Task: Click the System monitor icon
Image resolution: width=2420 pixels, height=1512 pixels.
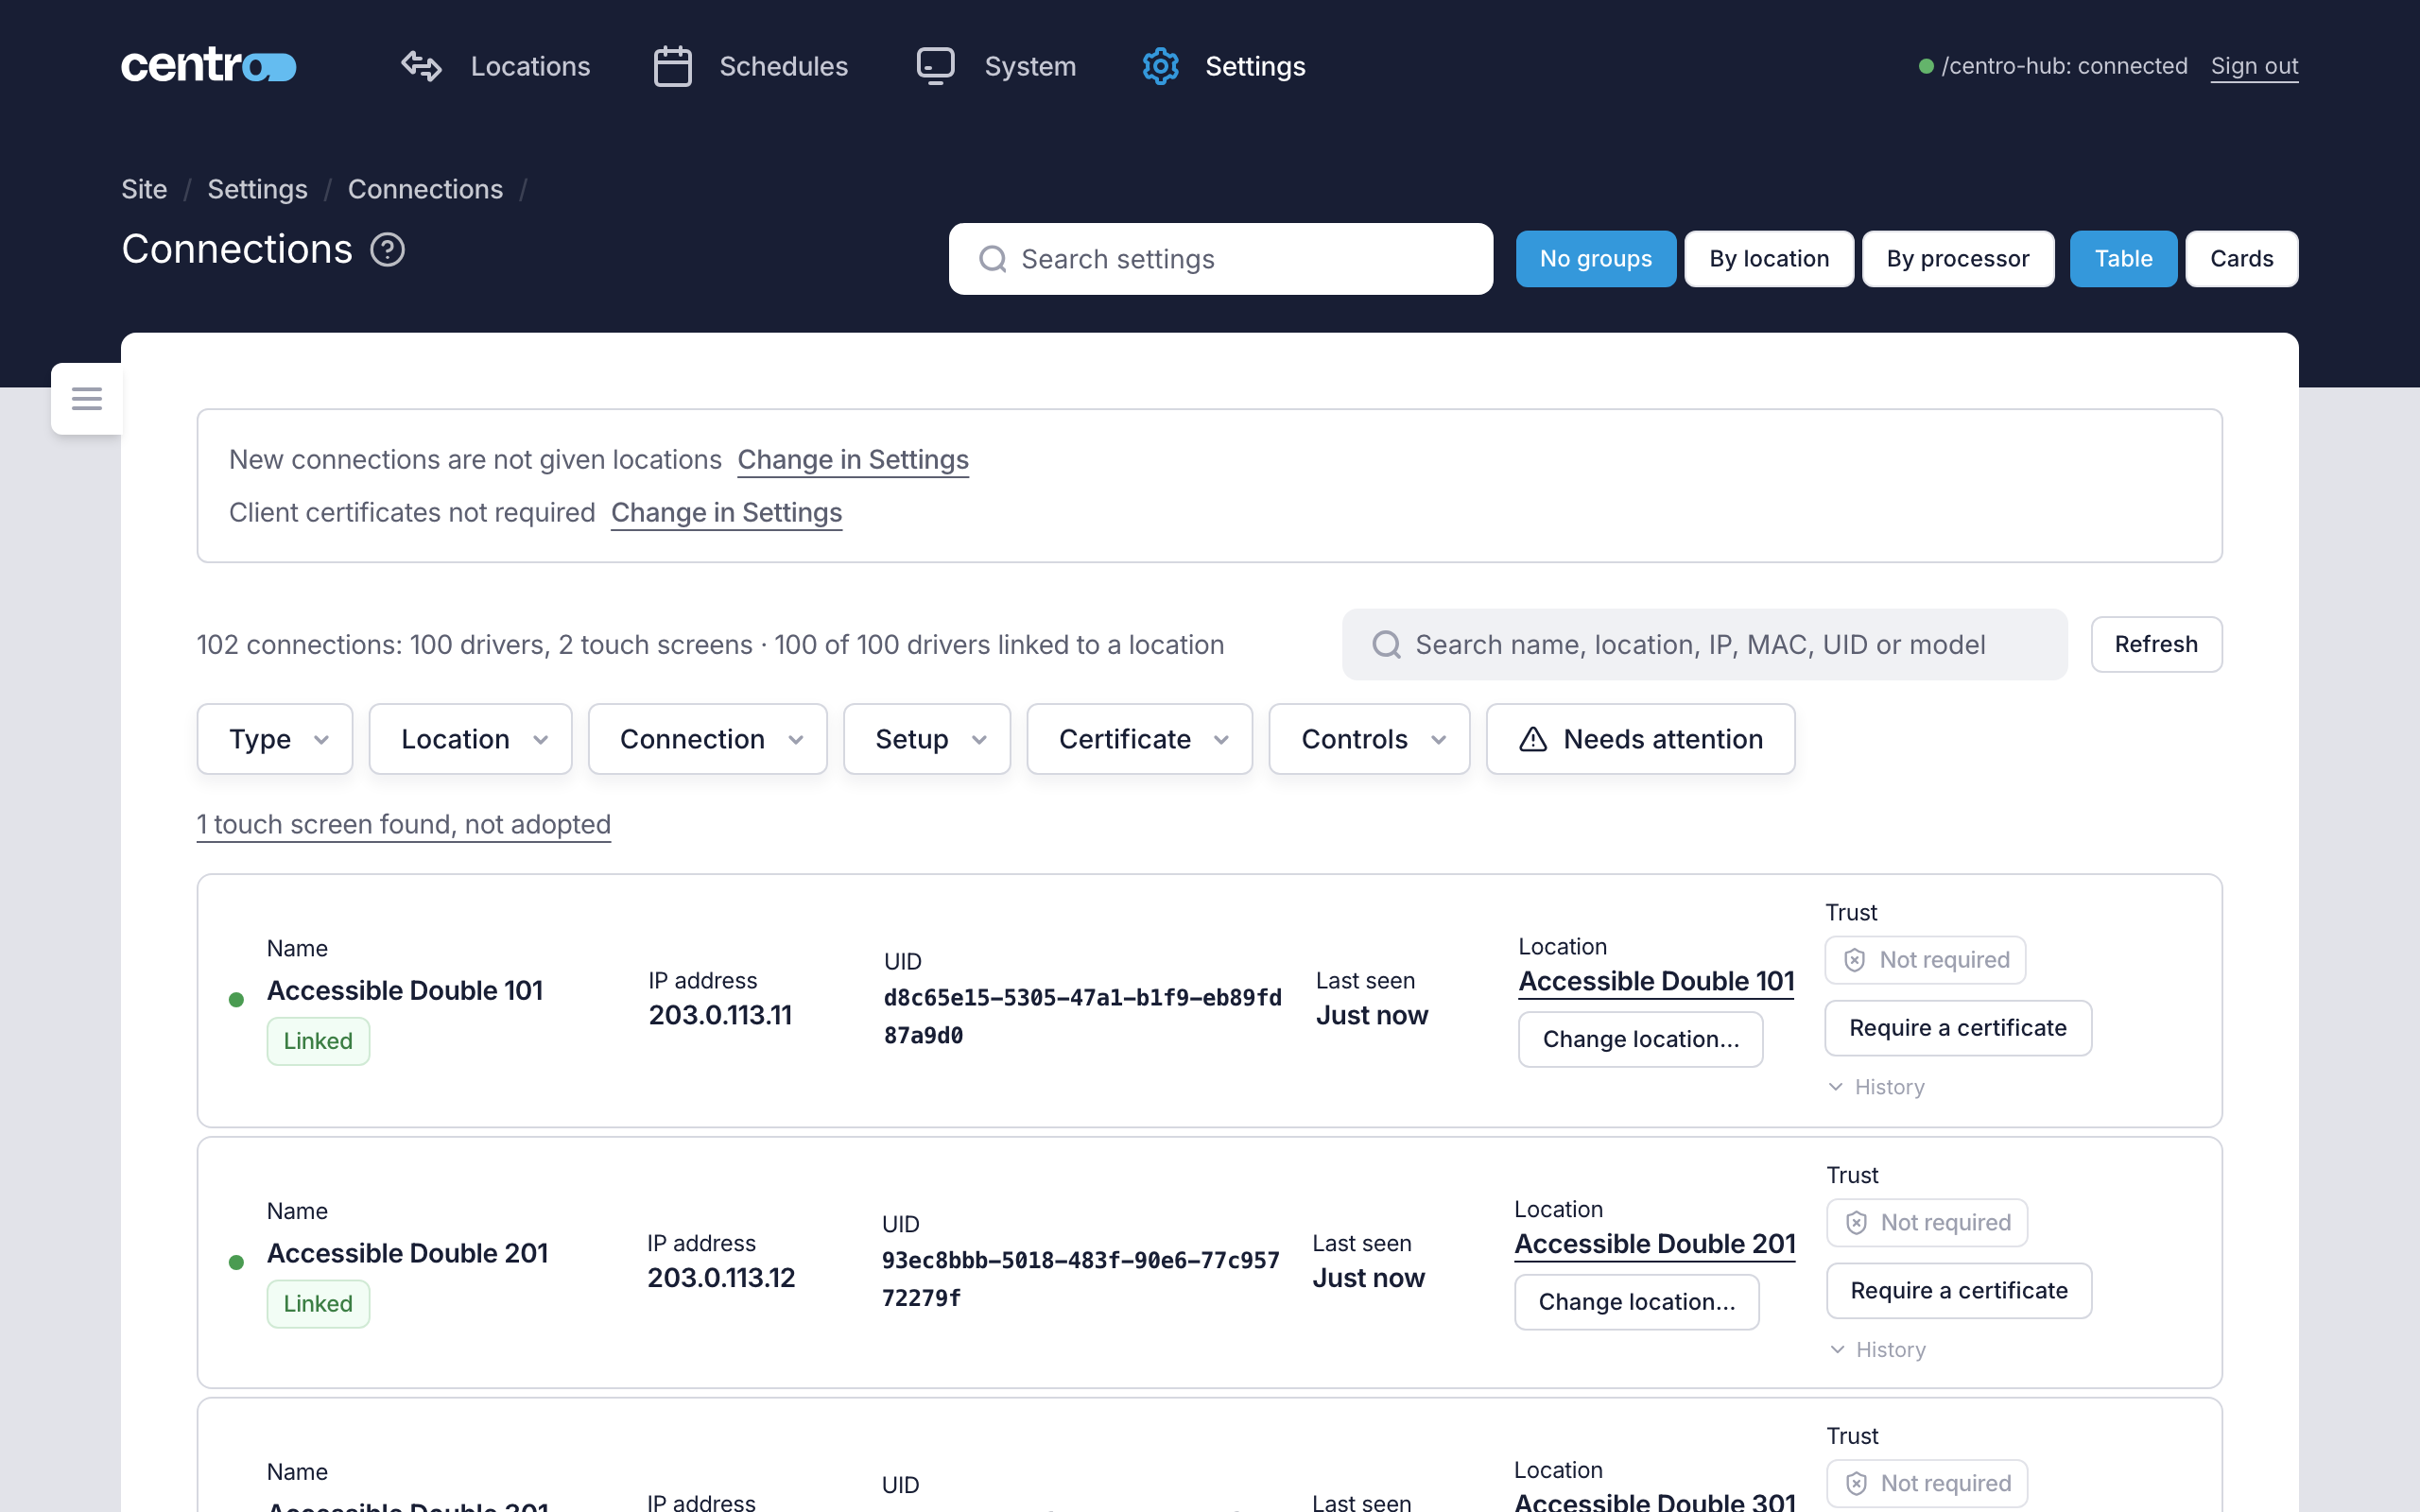Action: click(x=936, y=66)
